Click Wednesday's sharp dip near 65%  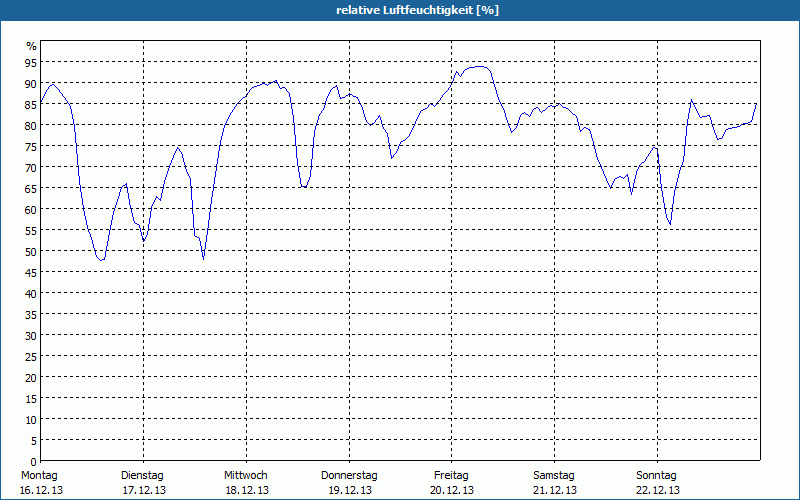[x=303, y=186]
